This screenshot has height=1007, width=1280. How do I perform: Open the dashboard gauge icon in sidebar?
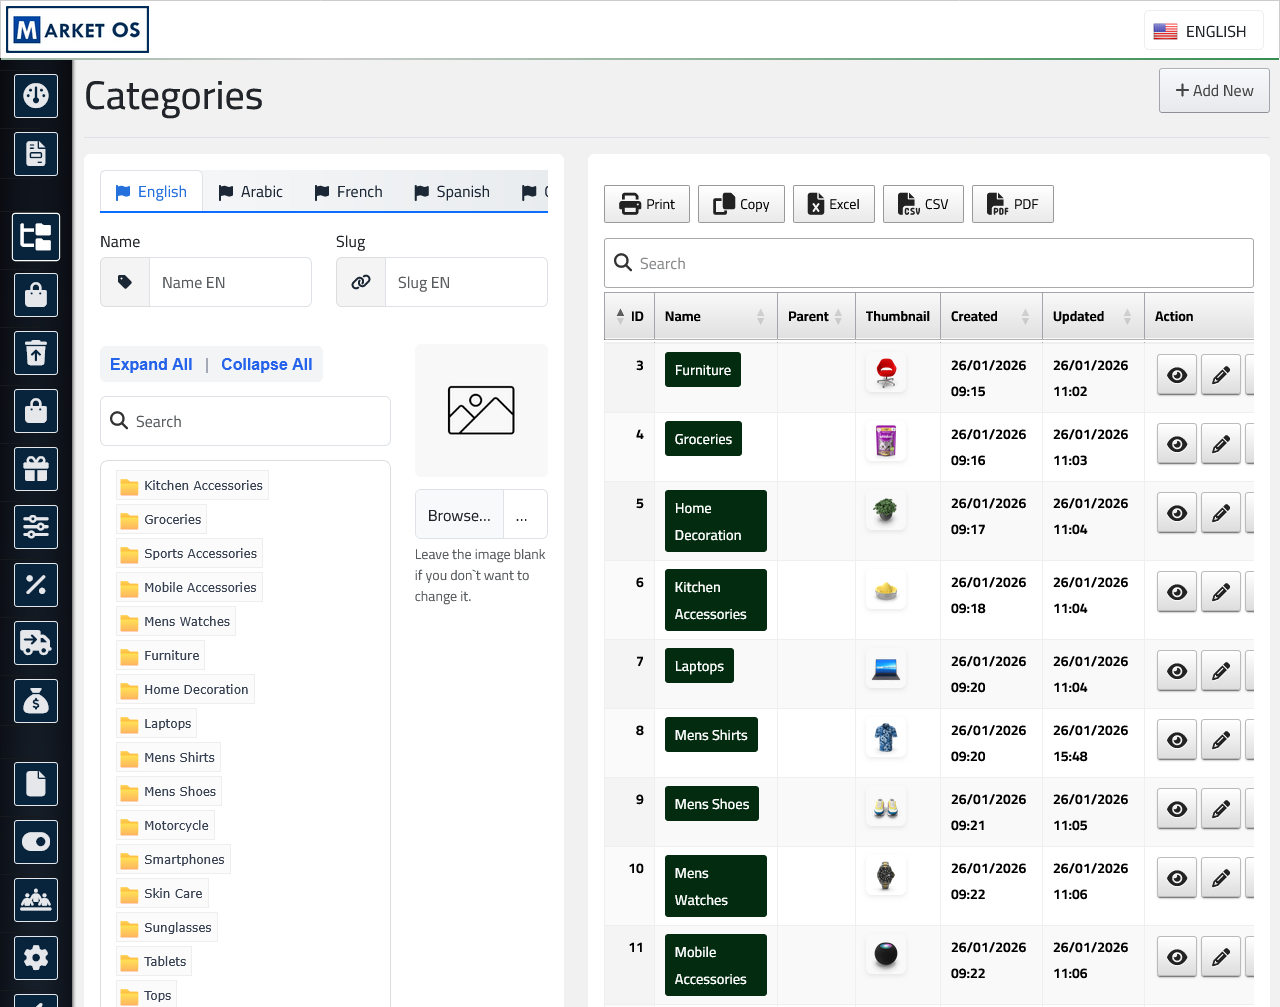click(x=36, y=96)
